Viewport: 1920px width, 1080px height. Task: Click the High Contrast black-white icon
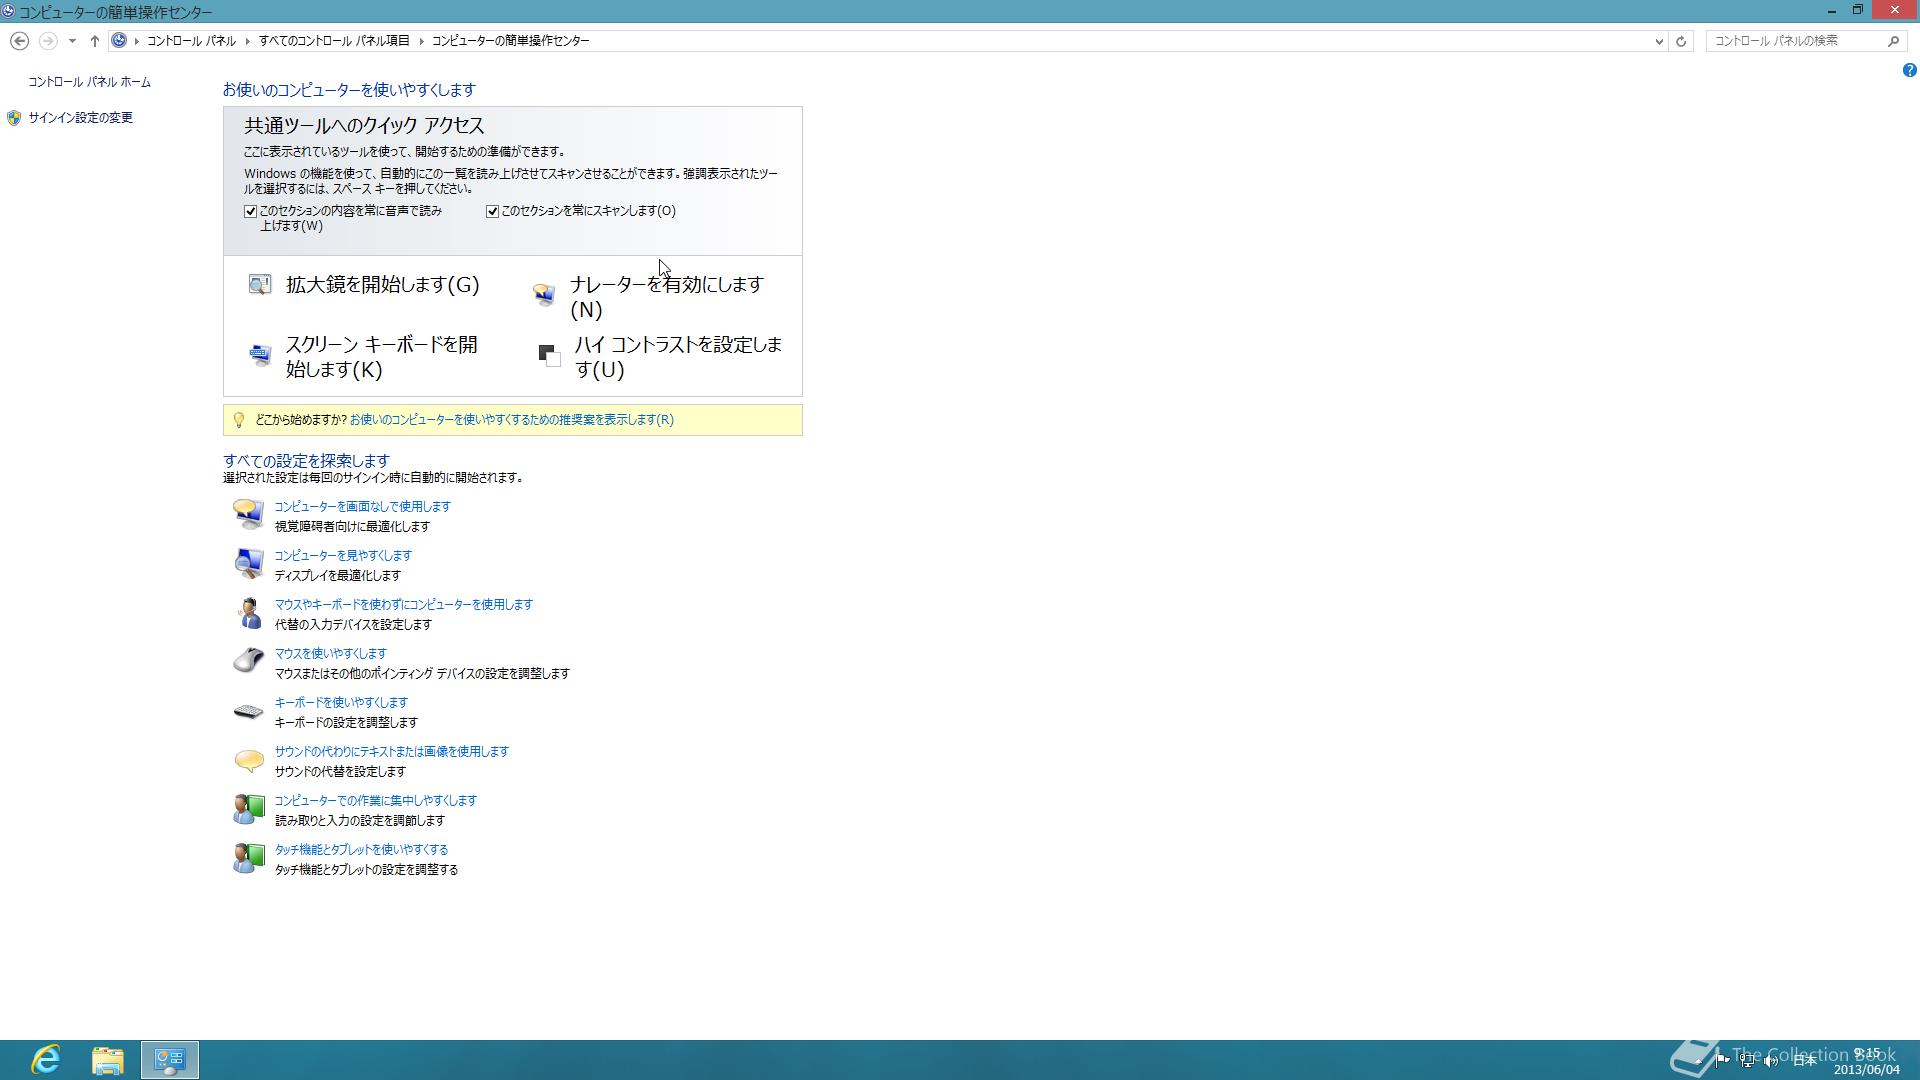tap(549, 355)
